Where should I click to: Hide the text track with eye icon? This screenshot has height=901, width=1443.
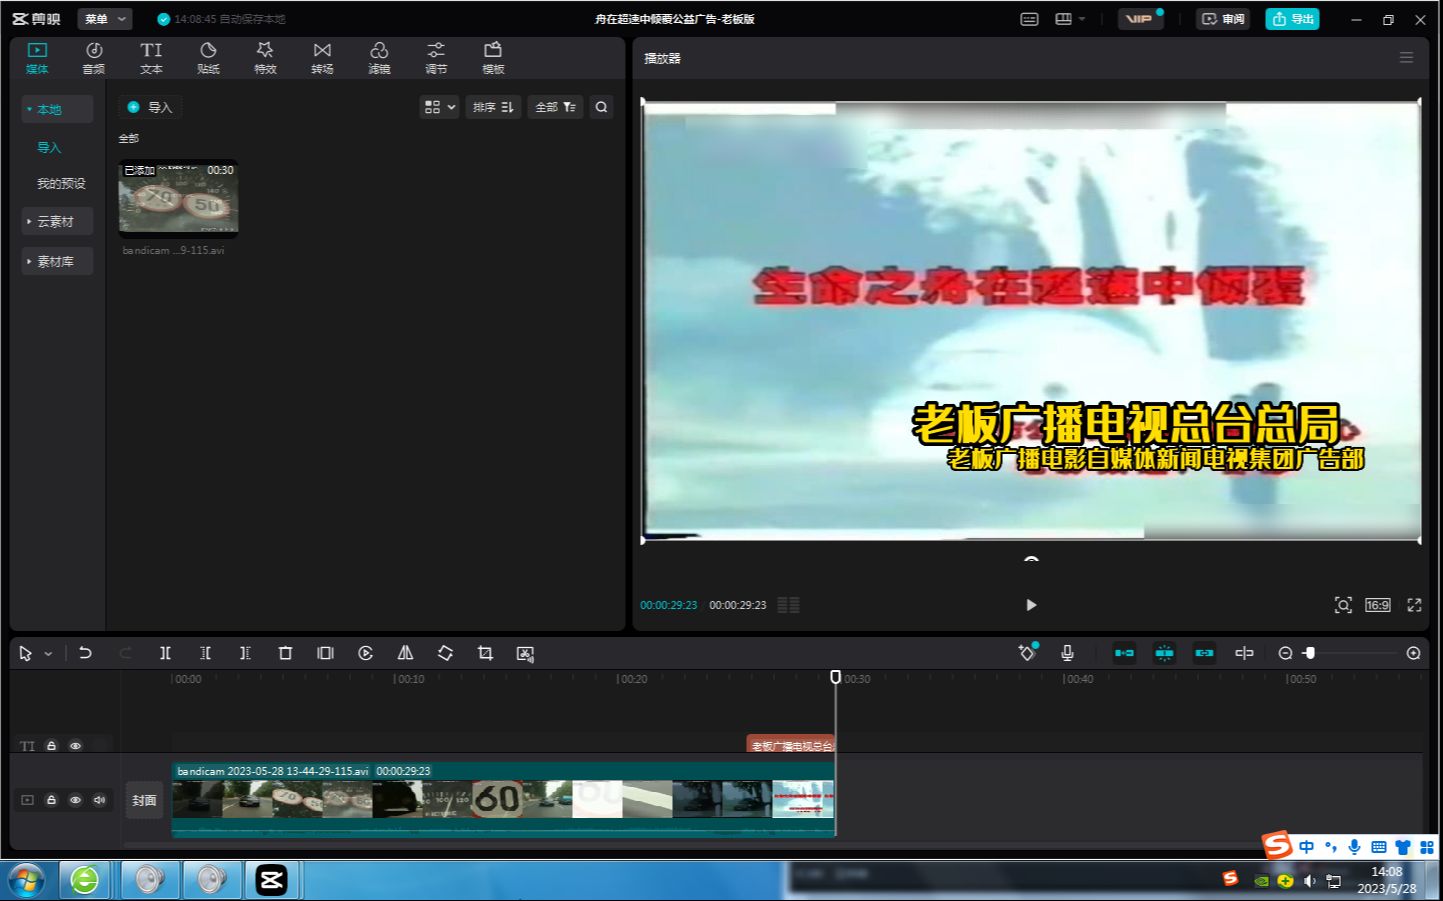[x=75, y=746]
